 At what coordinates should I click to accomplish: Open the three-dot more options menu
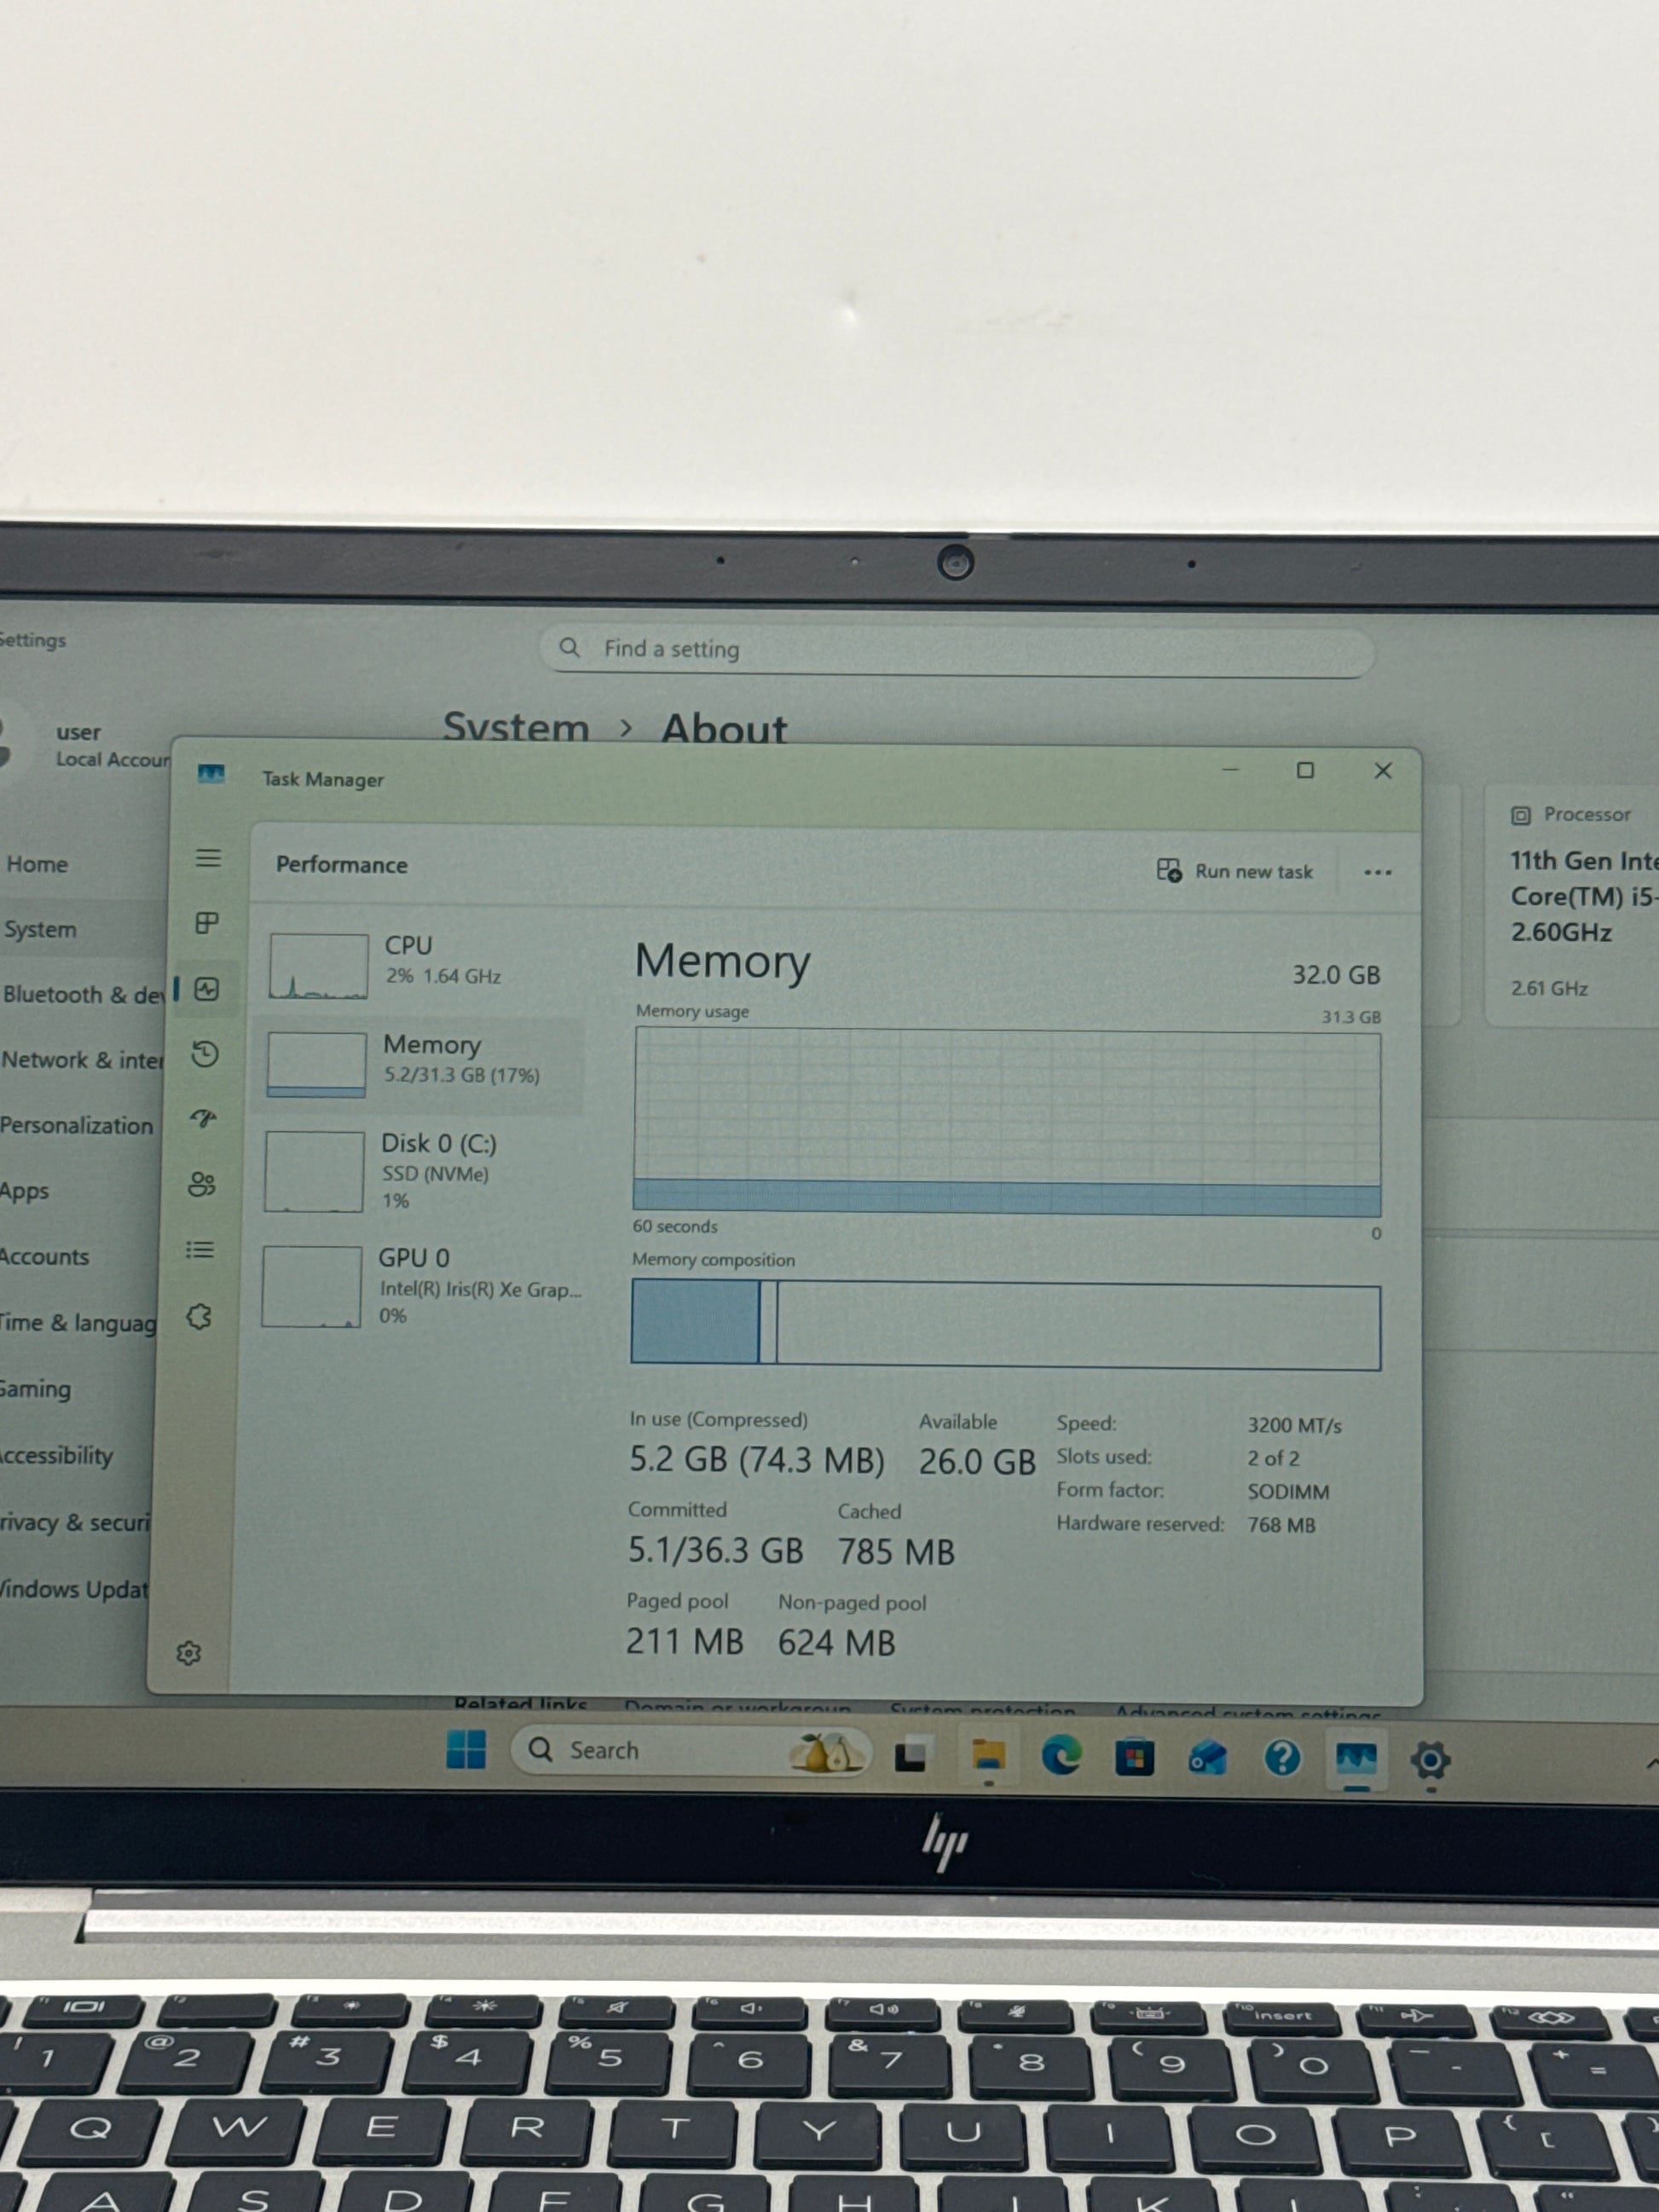coord(1377,872)
